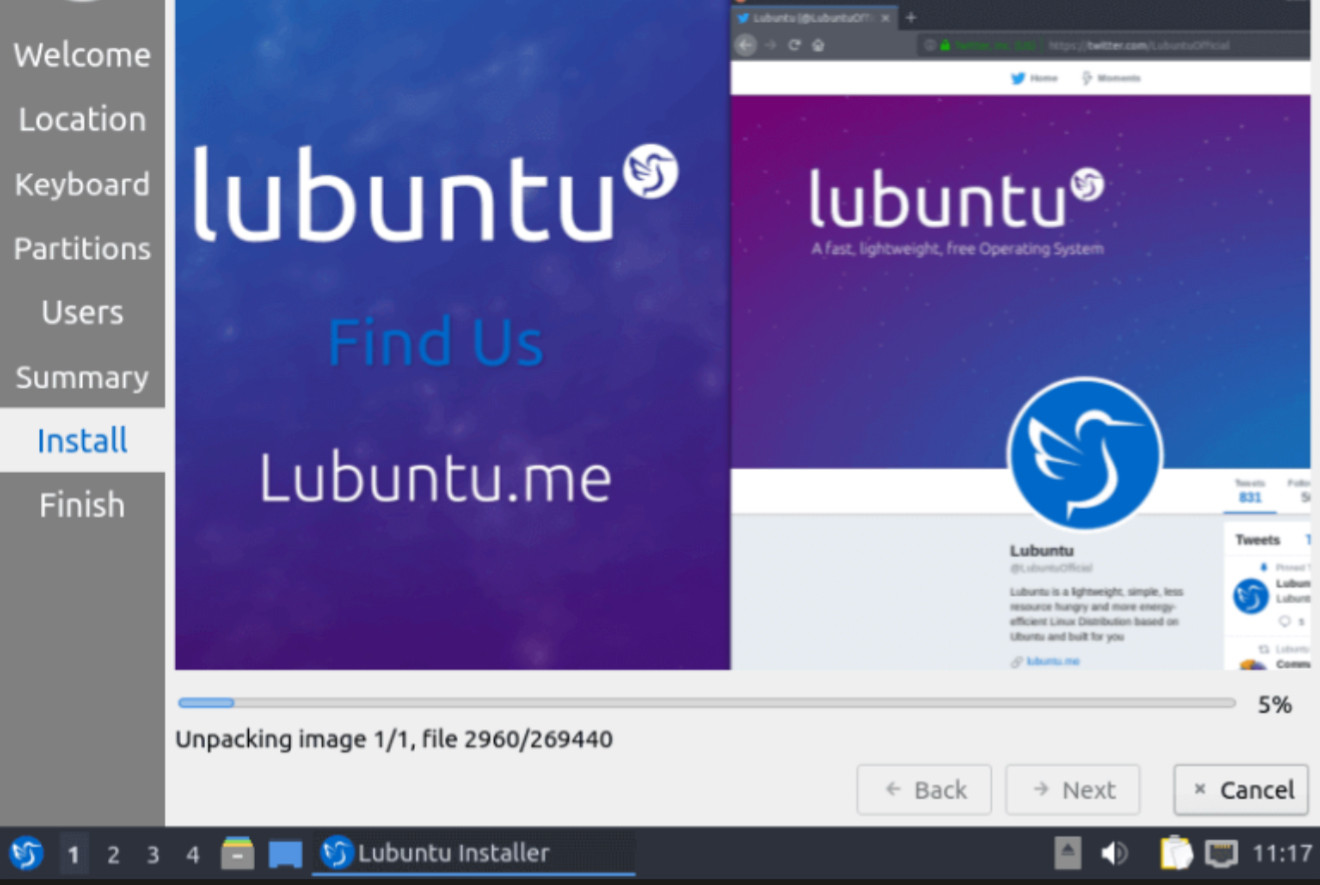This screenshot has height=885, width=1320.
Task: Click the round hummingbird avatar in the slideshow
Action: tap(1085, 454)
